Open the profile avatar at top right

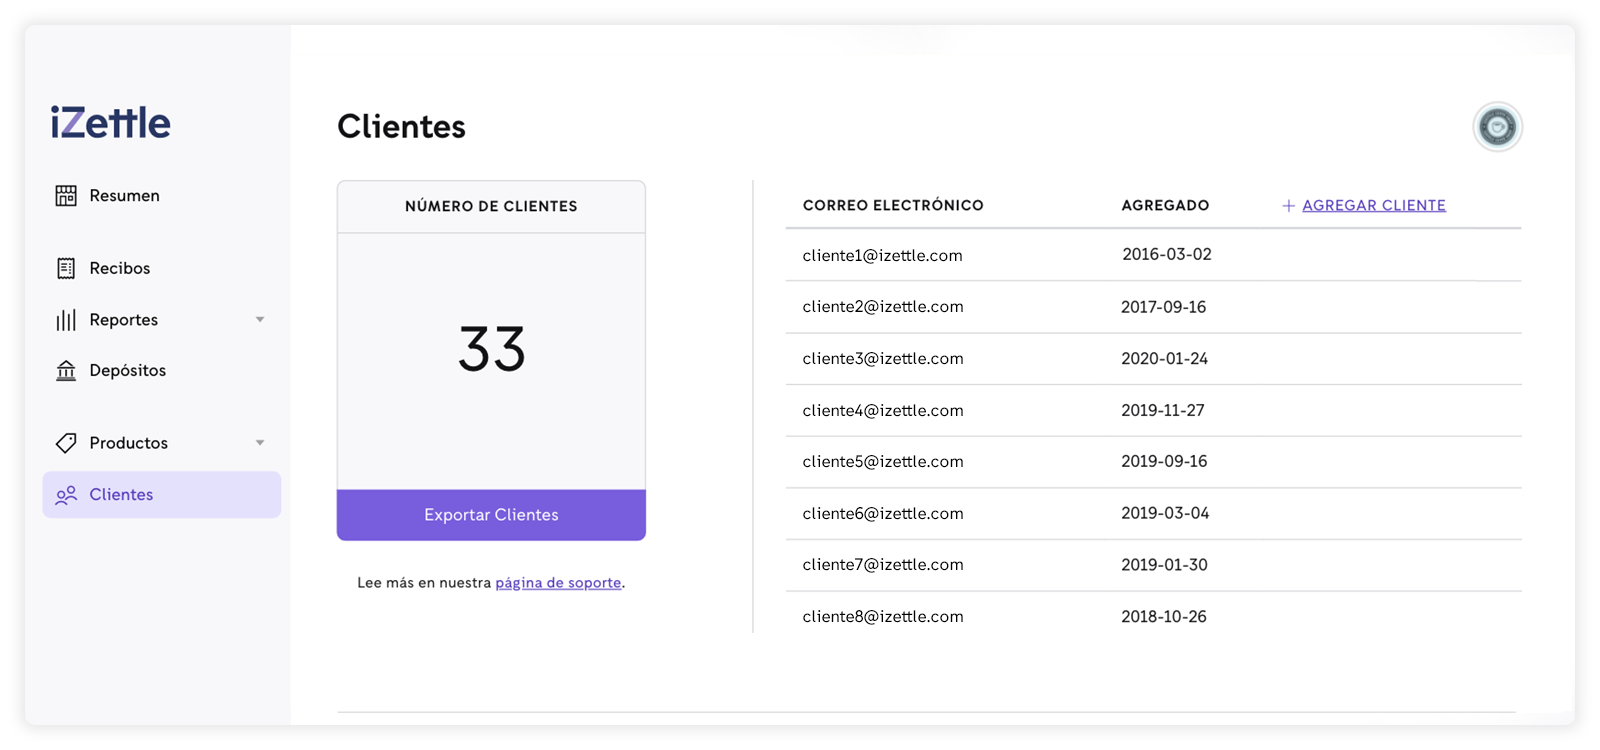[1497, 127]
